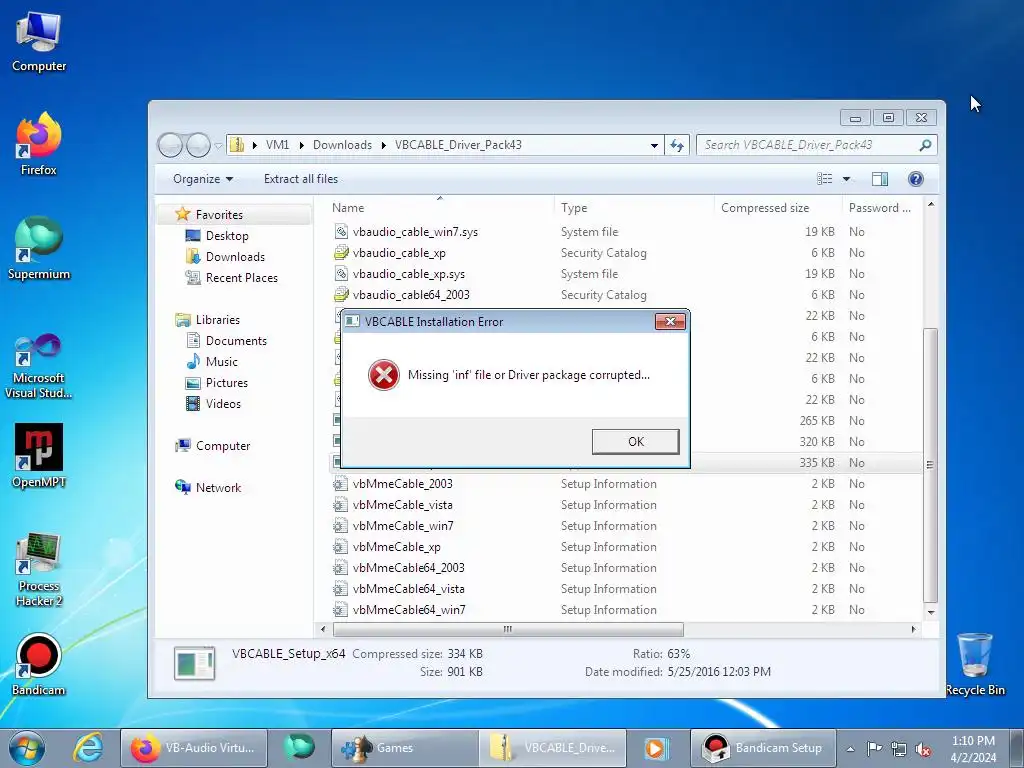Select vbMmeCable_vista setup file
This screenshot has height=768, width=1024.
402,505
